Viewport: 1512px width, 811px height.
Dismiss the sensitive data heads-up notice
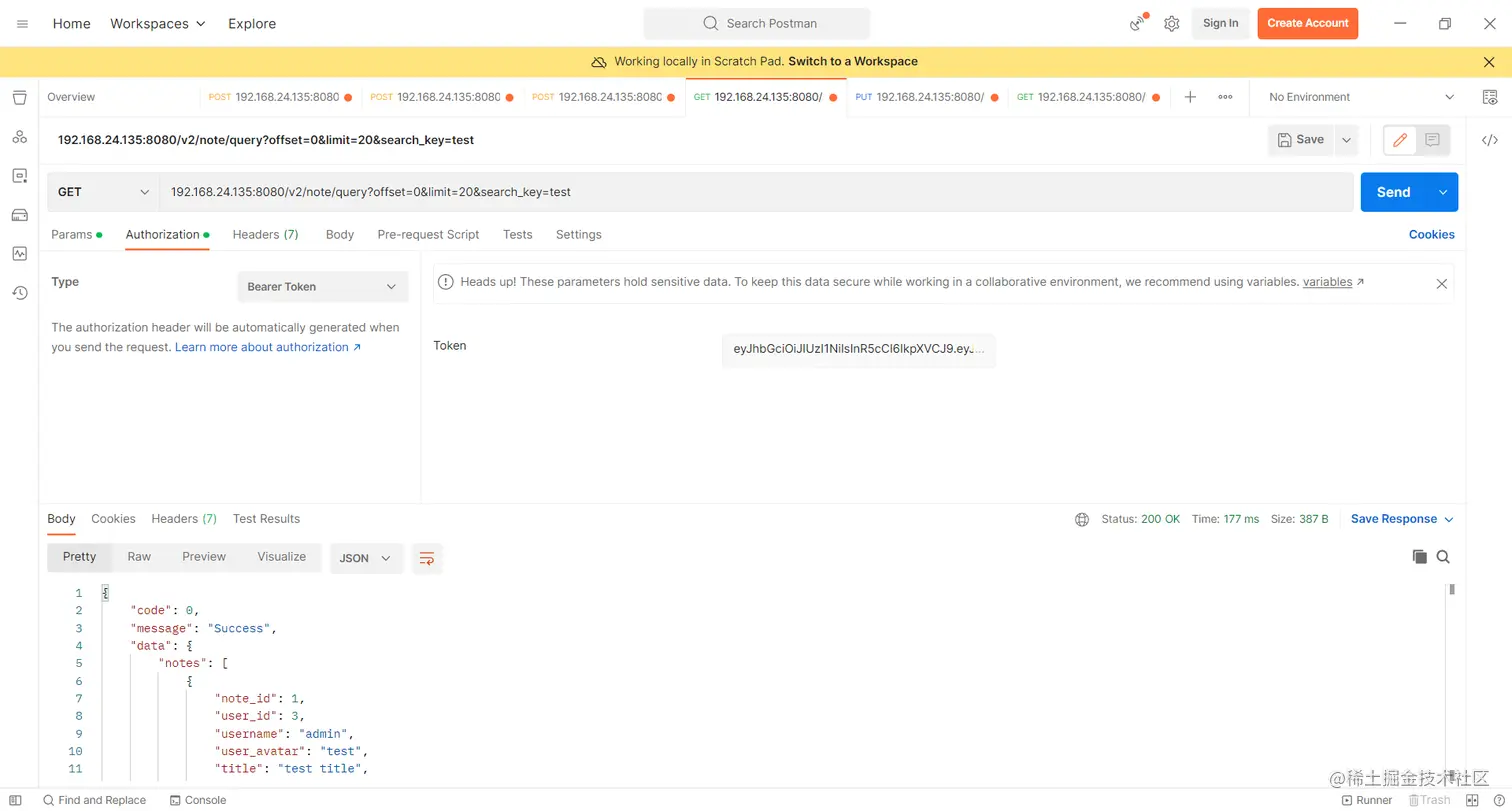1441,283
